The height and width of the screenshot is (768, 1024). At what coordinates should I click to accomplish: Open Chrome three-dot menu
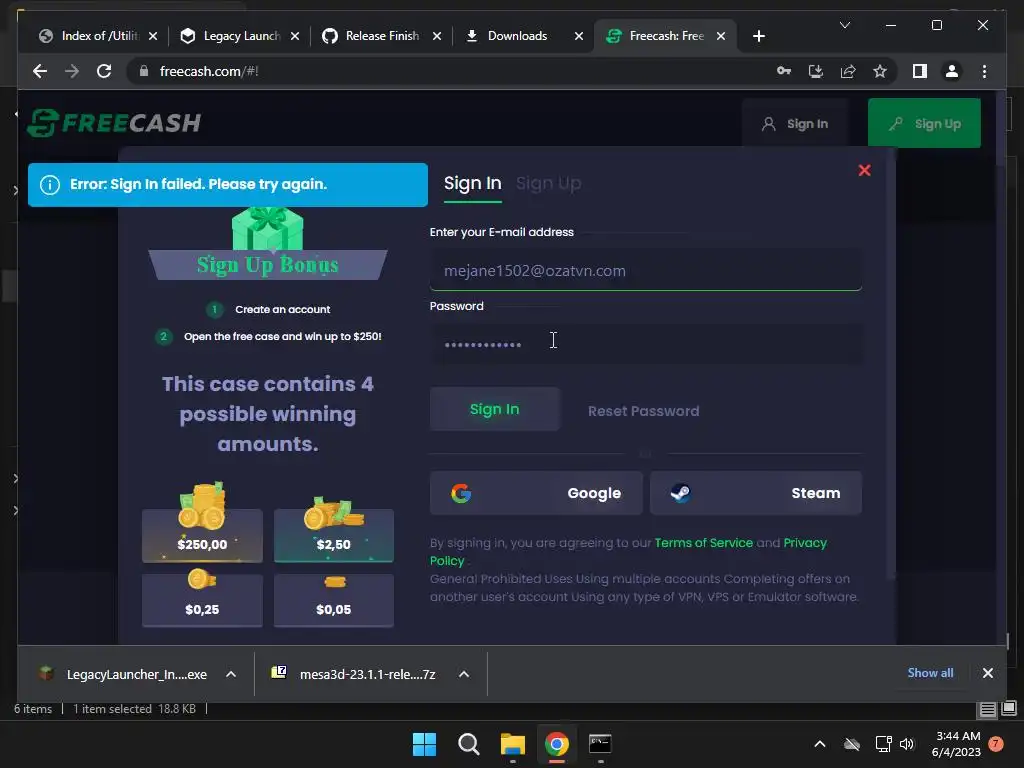coord(984,71)
